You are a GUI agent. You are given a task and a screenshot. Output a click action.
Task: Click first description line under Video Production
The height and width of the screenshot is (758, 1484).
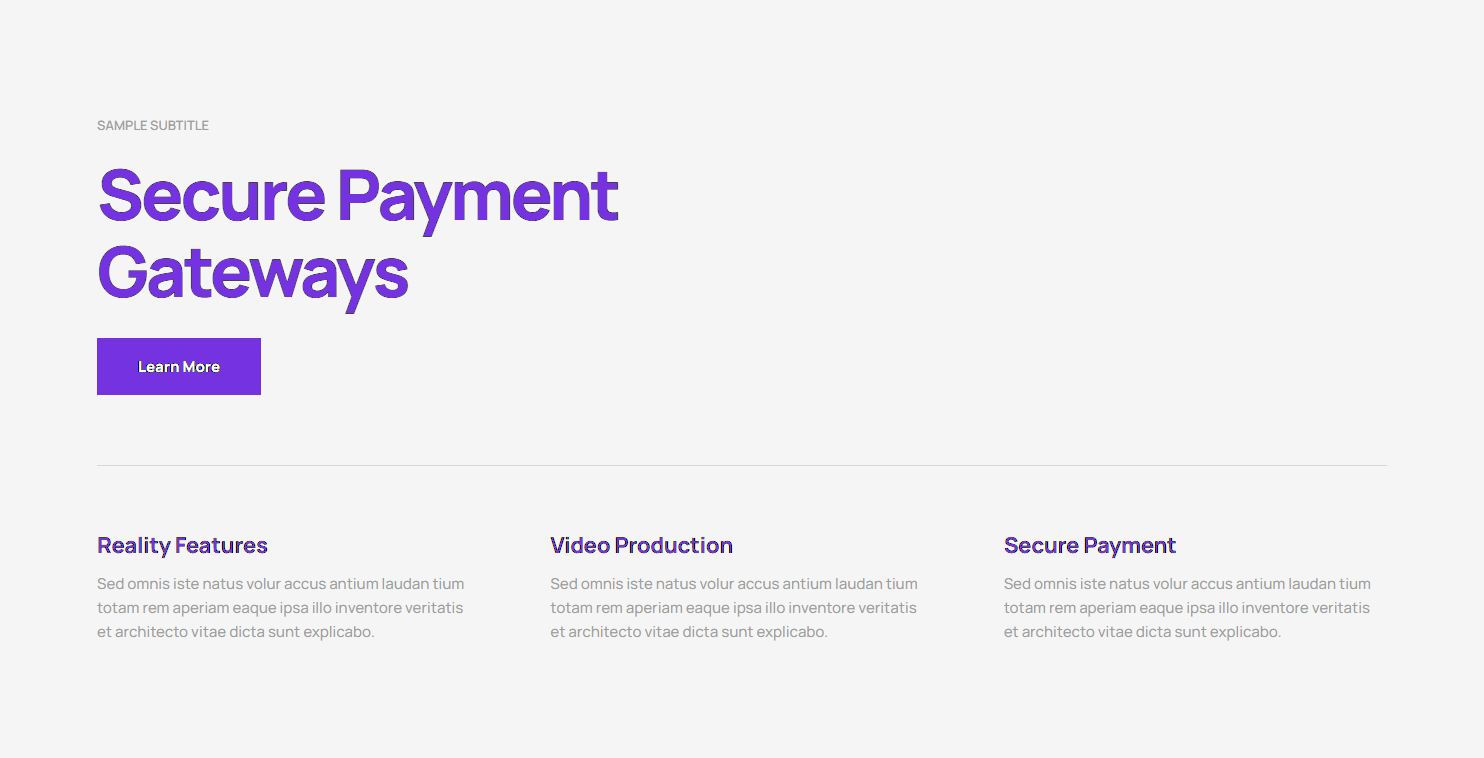click(733, 584)
